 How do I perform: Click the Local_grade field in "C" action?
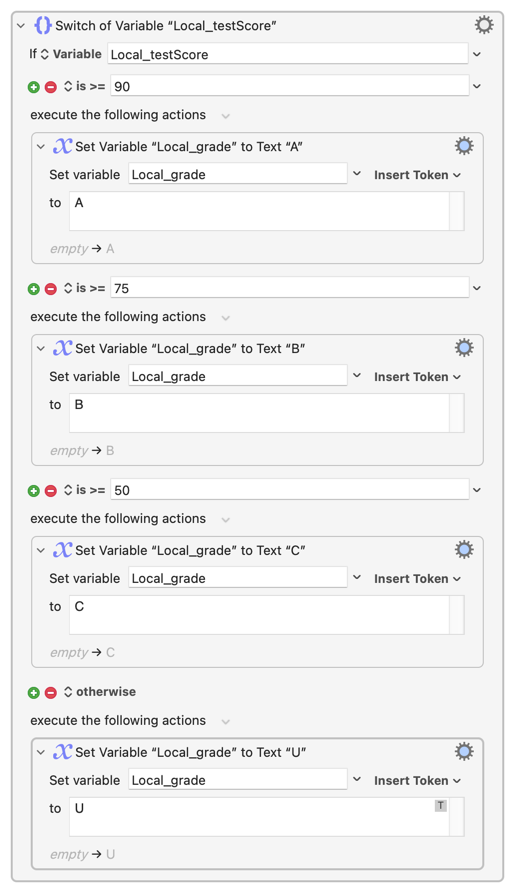pos(238,578)
